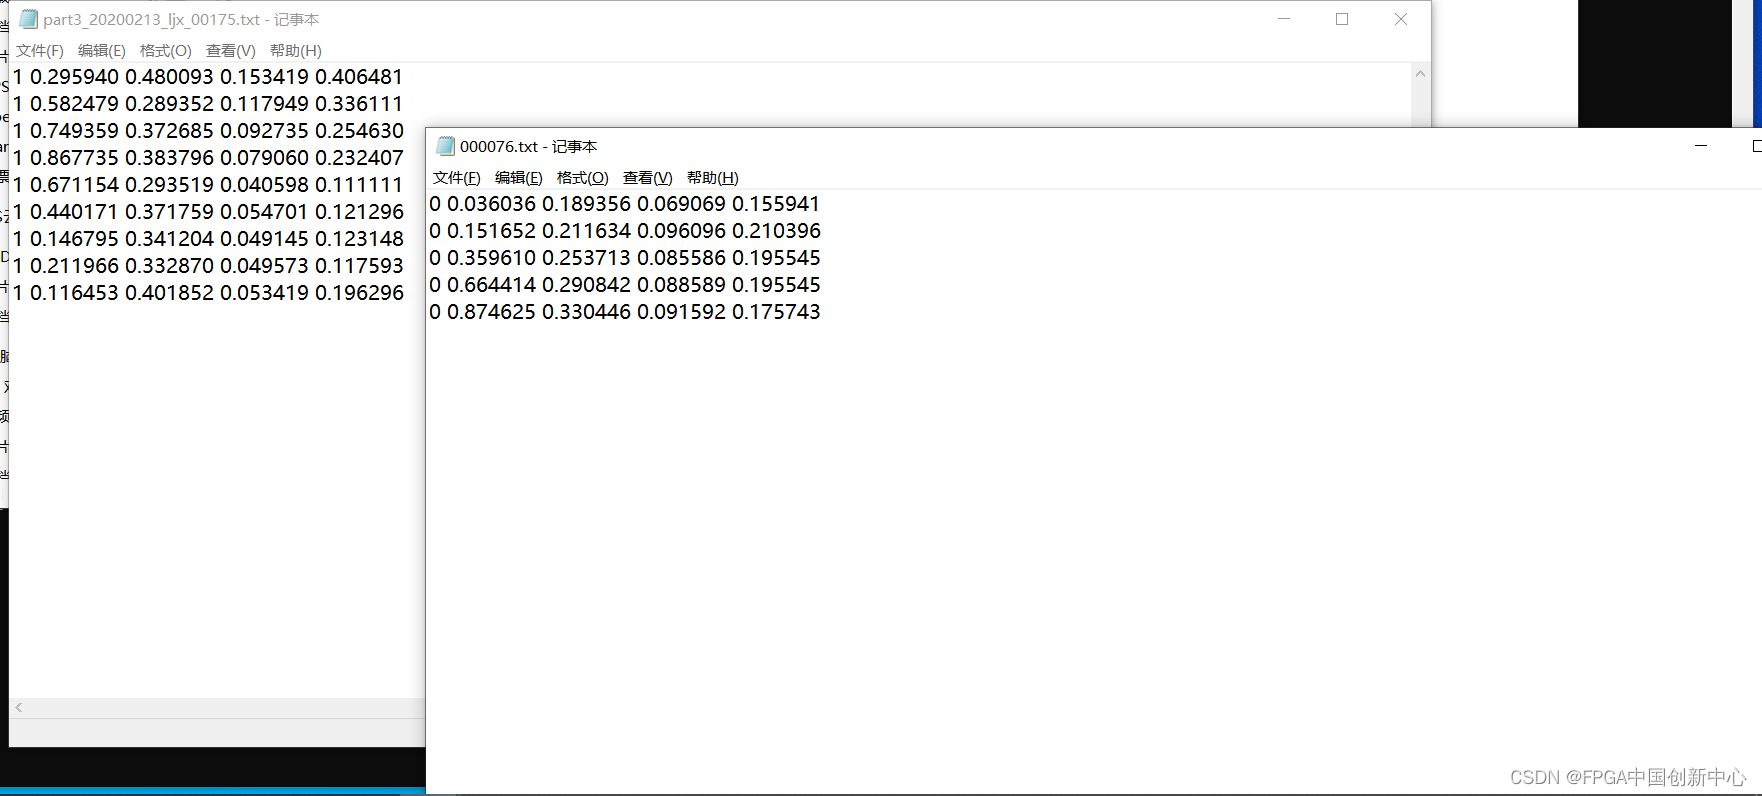Minimize the 000076.txt Notepad window

click(x=1701, y=146)
